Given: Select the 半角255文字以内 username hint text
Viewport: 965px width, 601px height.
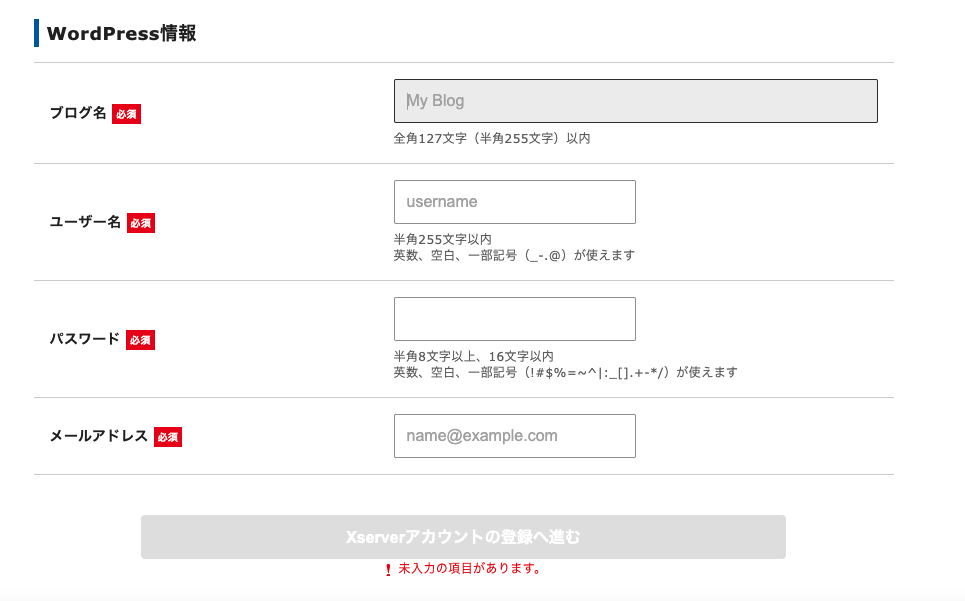Looking at the screenshot, I should (x=442, y=239).
